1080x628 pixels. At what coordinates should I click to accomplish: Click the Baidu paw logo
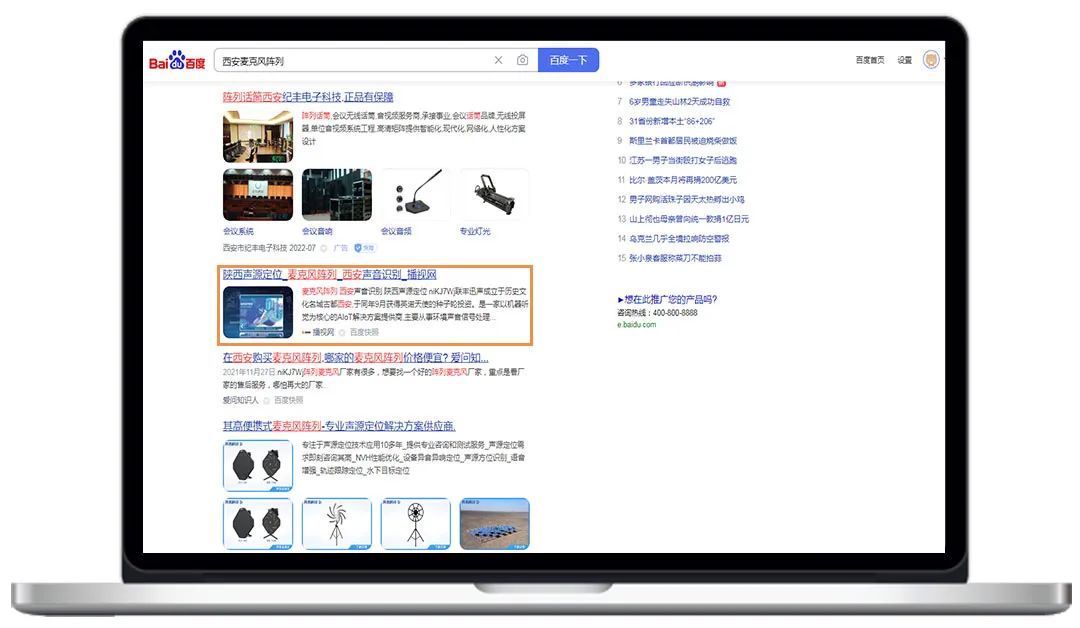click(177, 61)
